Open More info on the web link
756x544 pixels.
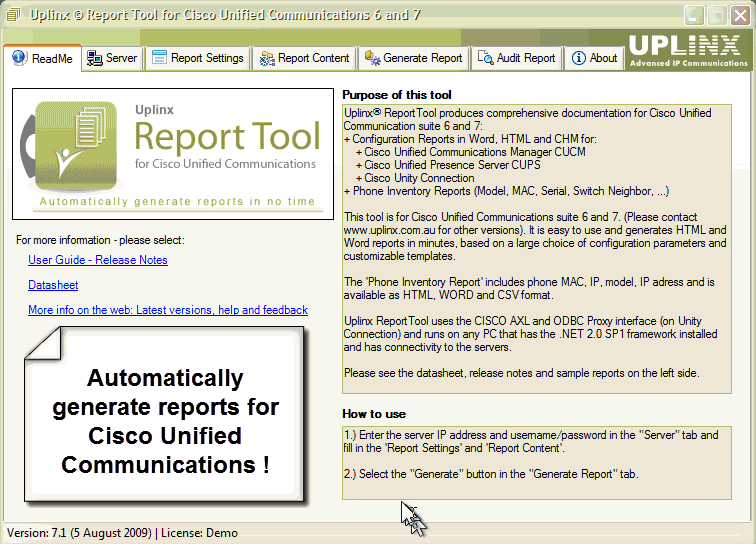point(168,310)
